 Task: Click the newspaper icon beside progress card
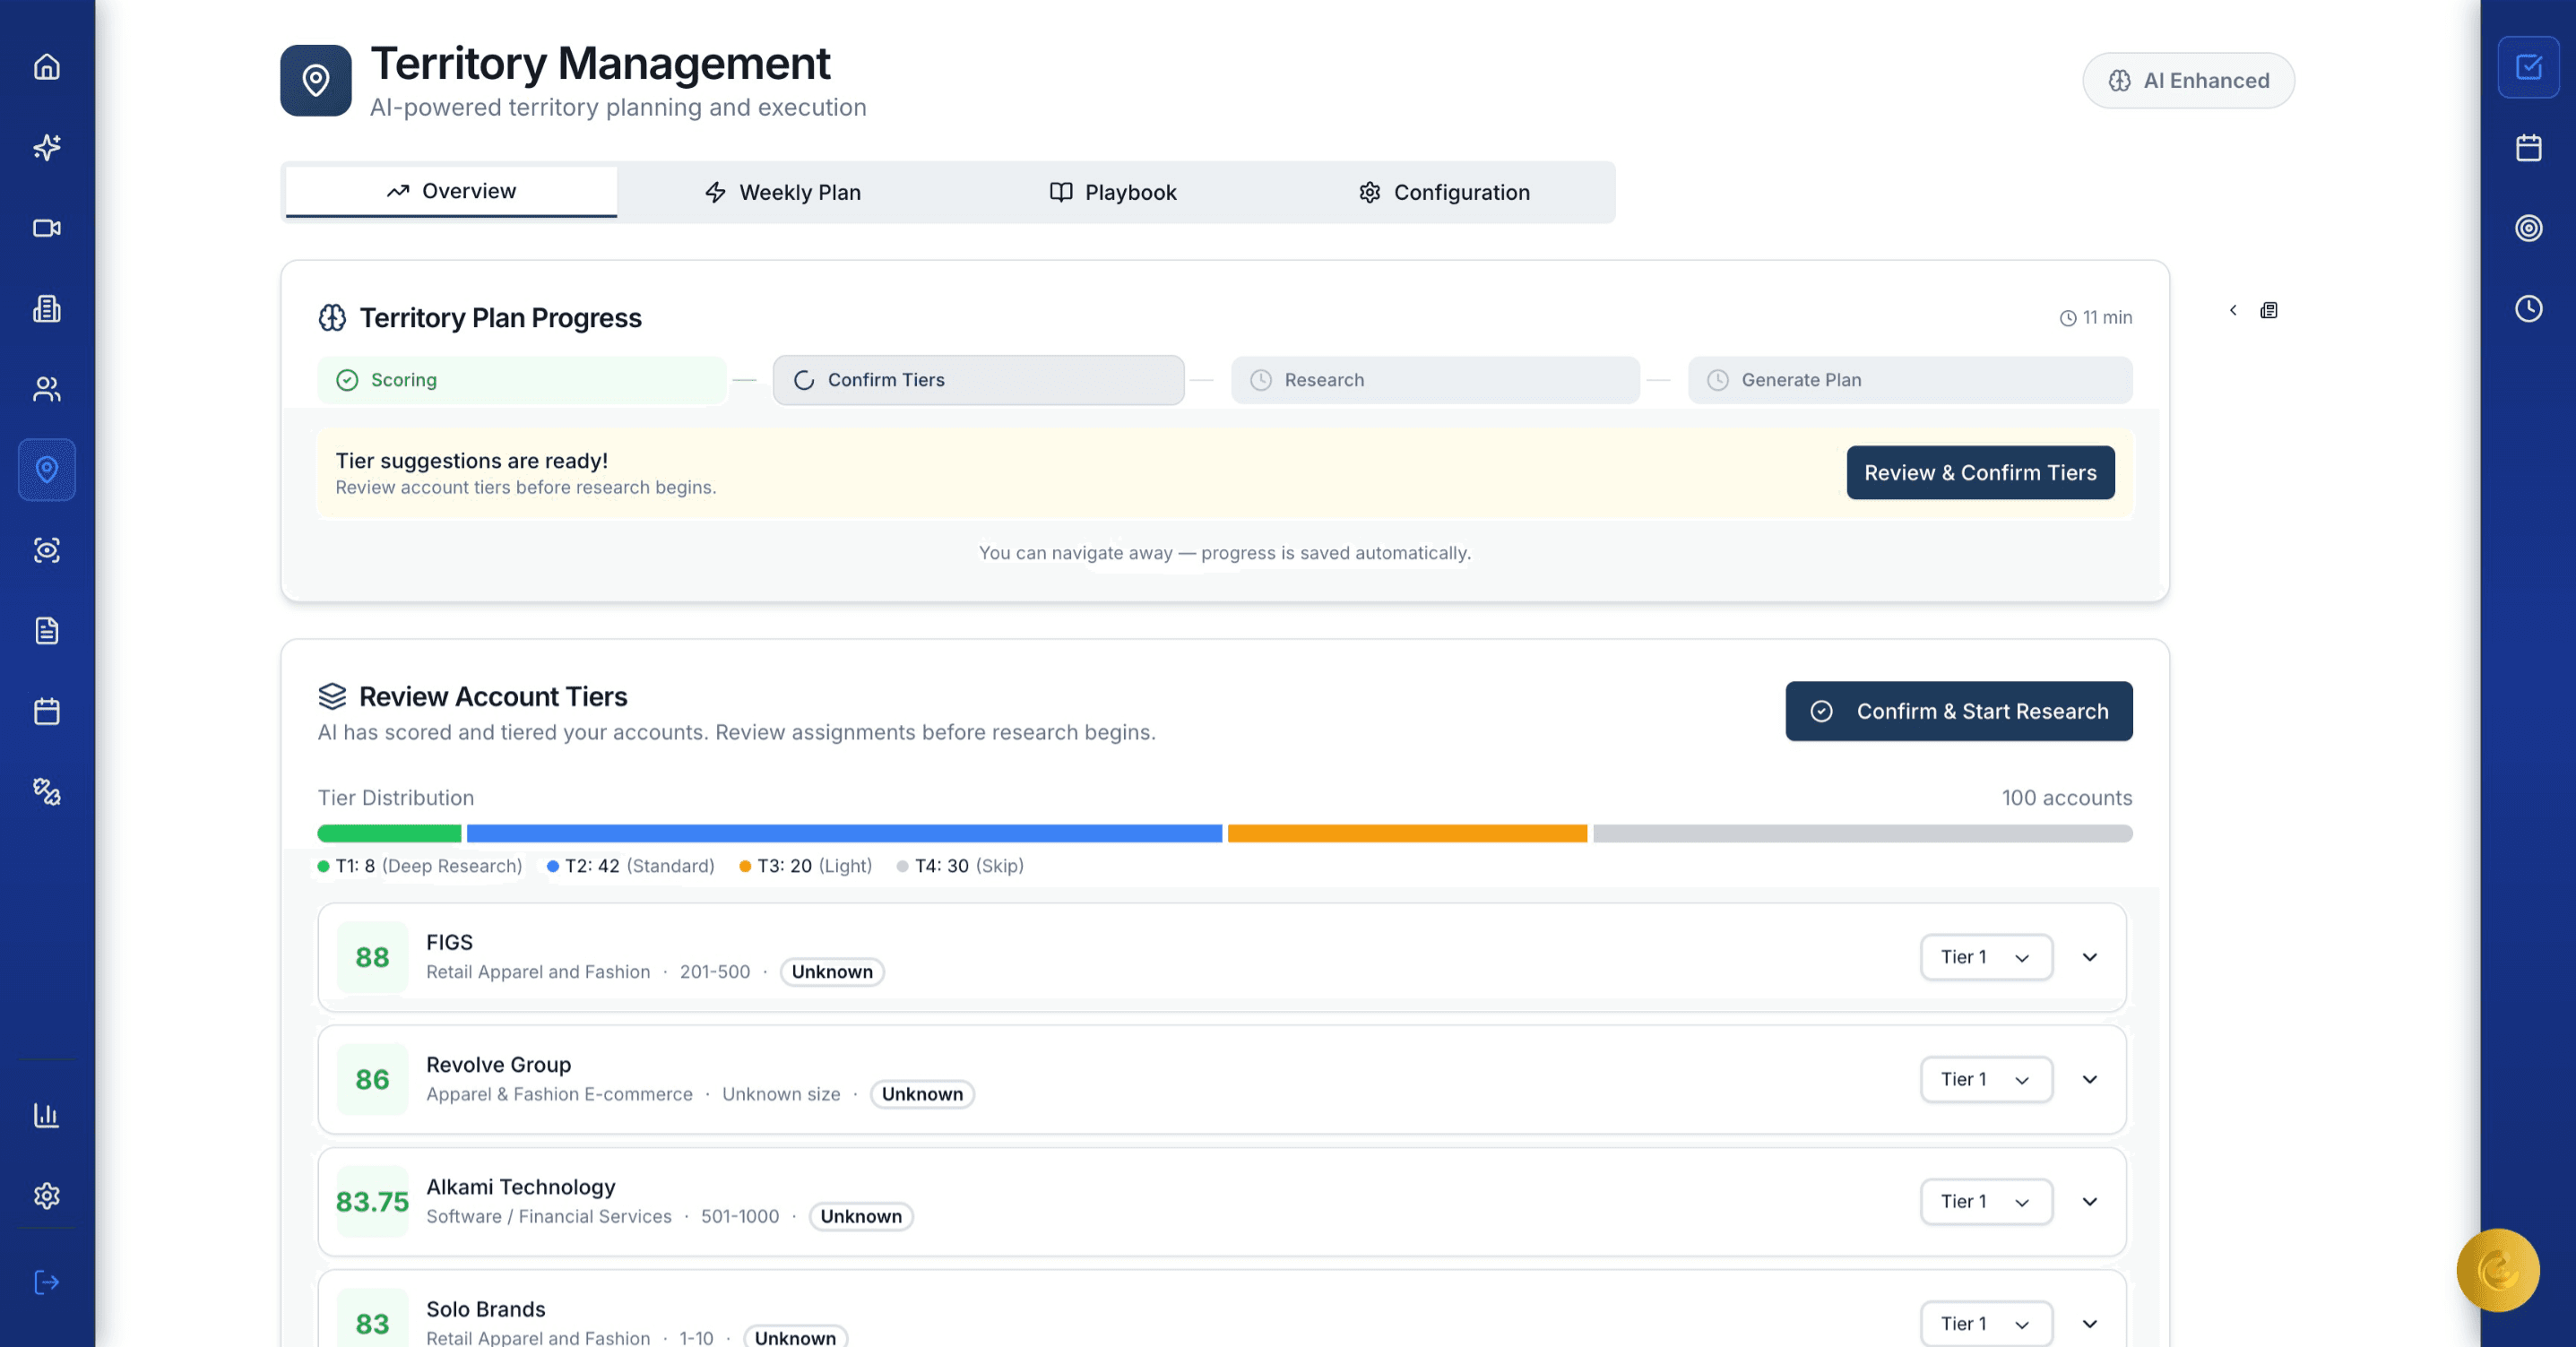click(x=2269, y=311)
